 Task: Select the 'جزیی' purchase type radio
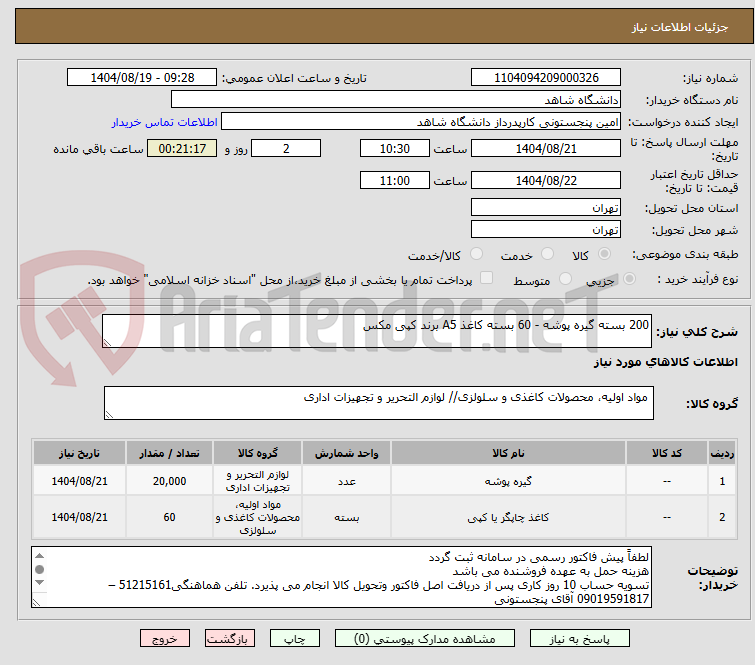629,279
